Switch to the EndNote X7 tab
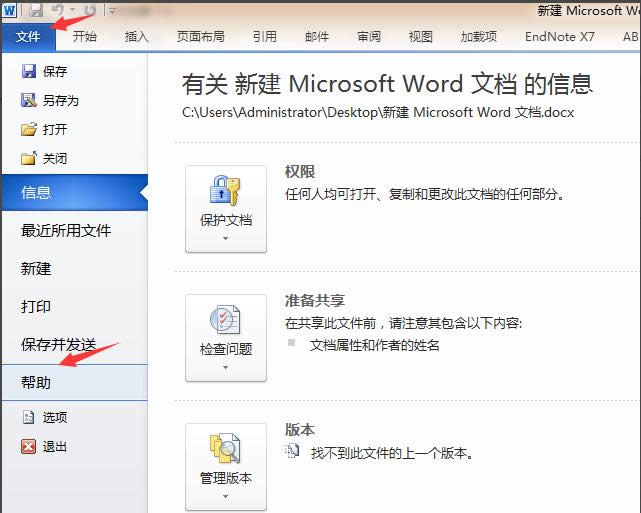This screenshot has width=641, height=513. [558, 37]
